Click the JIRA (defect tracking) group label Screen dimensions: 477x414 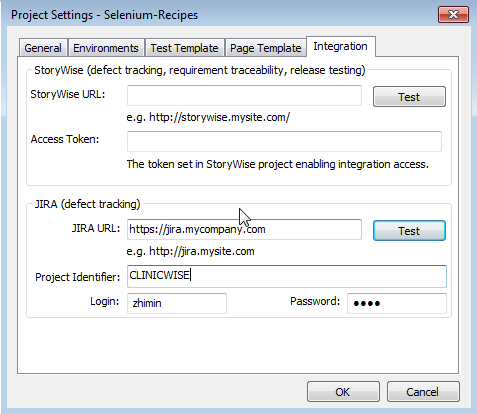pos(88,204)
